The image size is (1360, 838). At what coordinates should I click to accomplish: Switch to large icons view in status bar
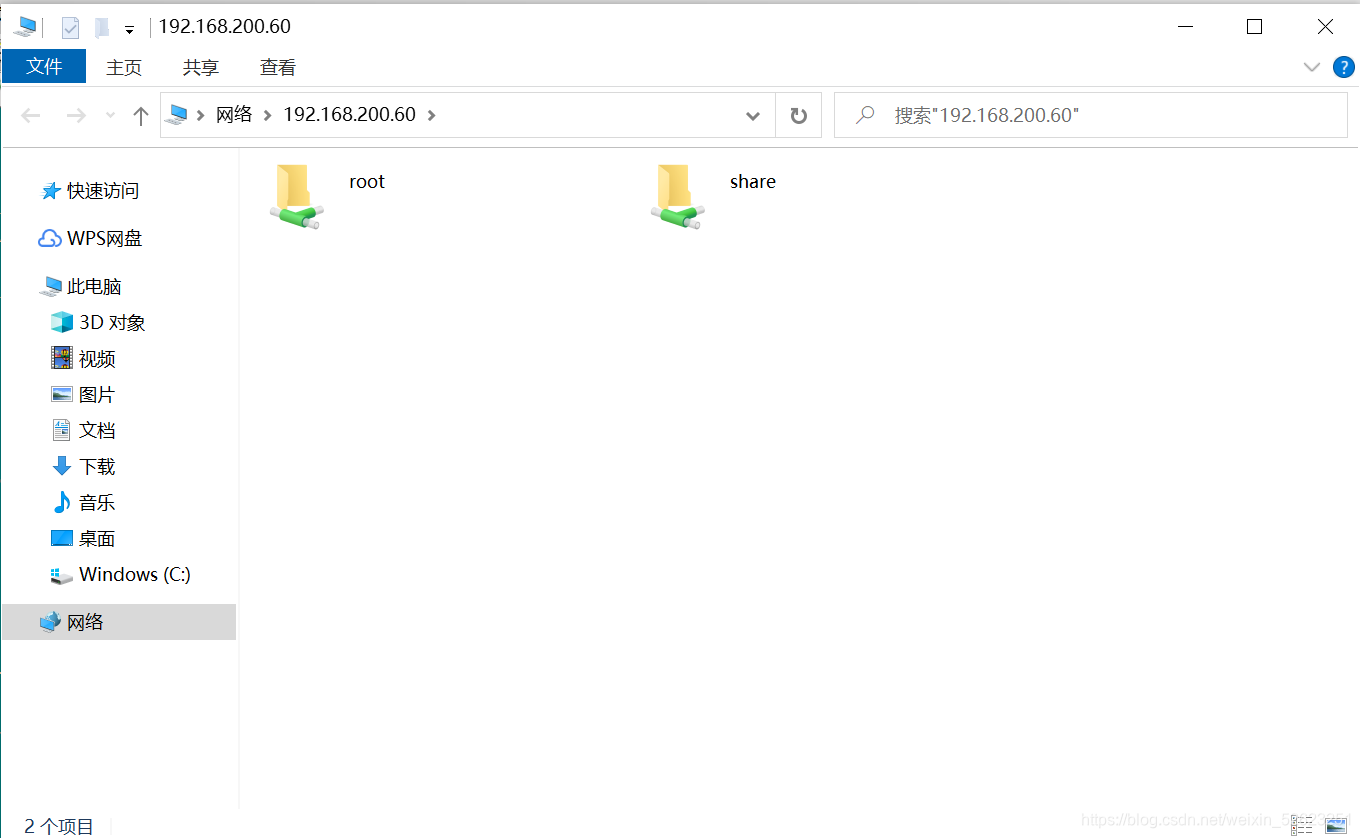1336,824
